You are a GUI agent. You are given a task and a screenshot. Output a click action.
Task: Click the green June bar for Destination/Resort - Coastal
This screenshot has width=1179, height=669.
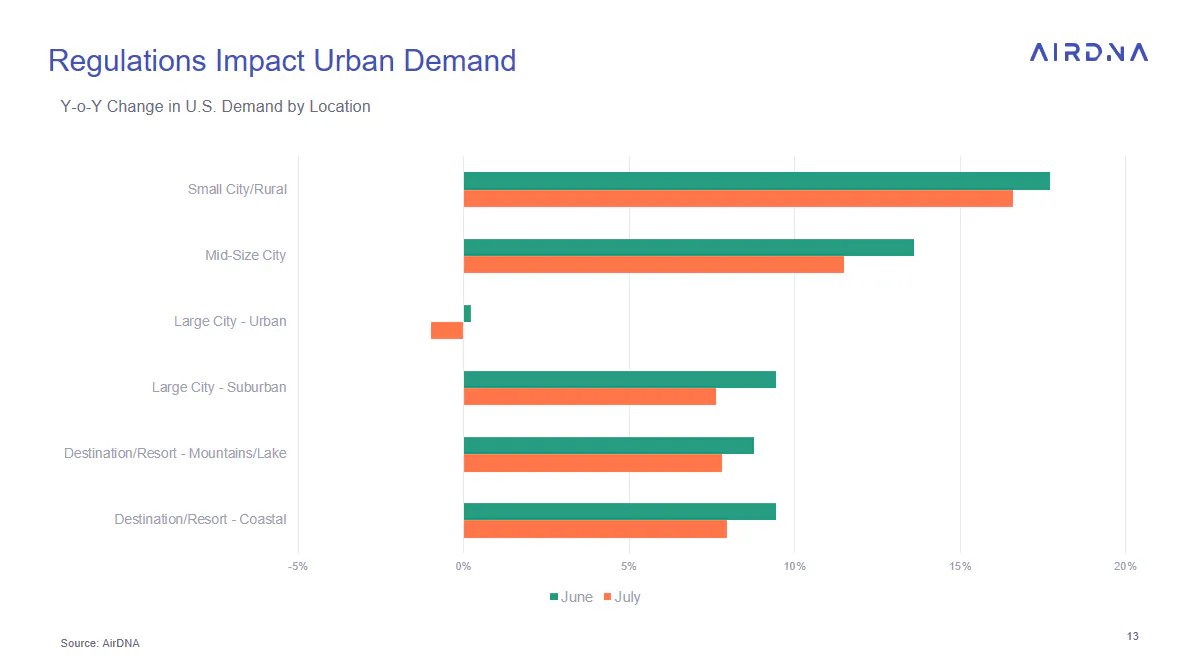coord(620,511)
